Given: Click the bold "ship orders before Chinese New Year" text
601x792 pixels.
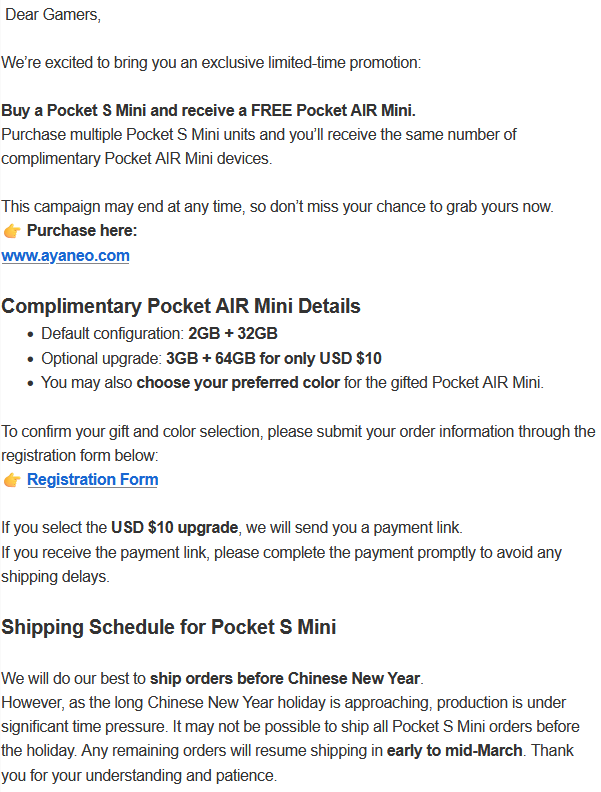Looking at the screenshot, I should [286, 678].
